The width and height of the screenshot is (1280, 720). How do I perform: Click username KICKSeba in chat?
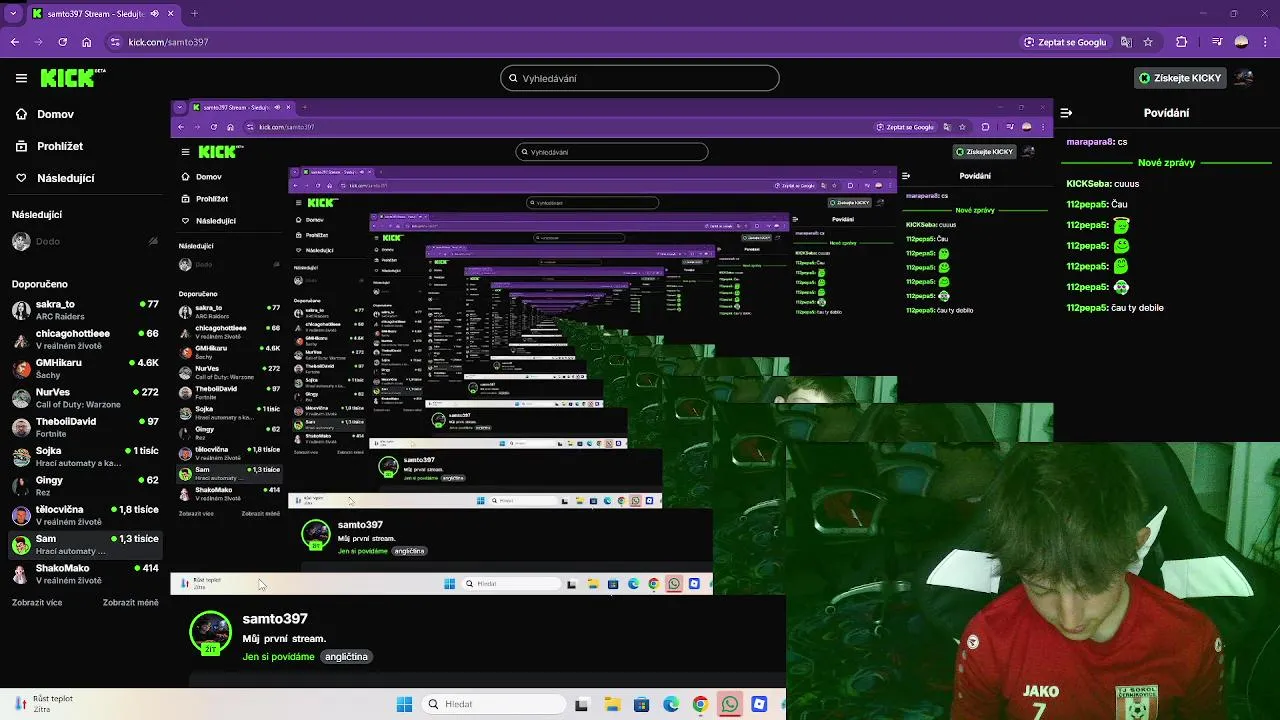point(1088,184)
